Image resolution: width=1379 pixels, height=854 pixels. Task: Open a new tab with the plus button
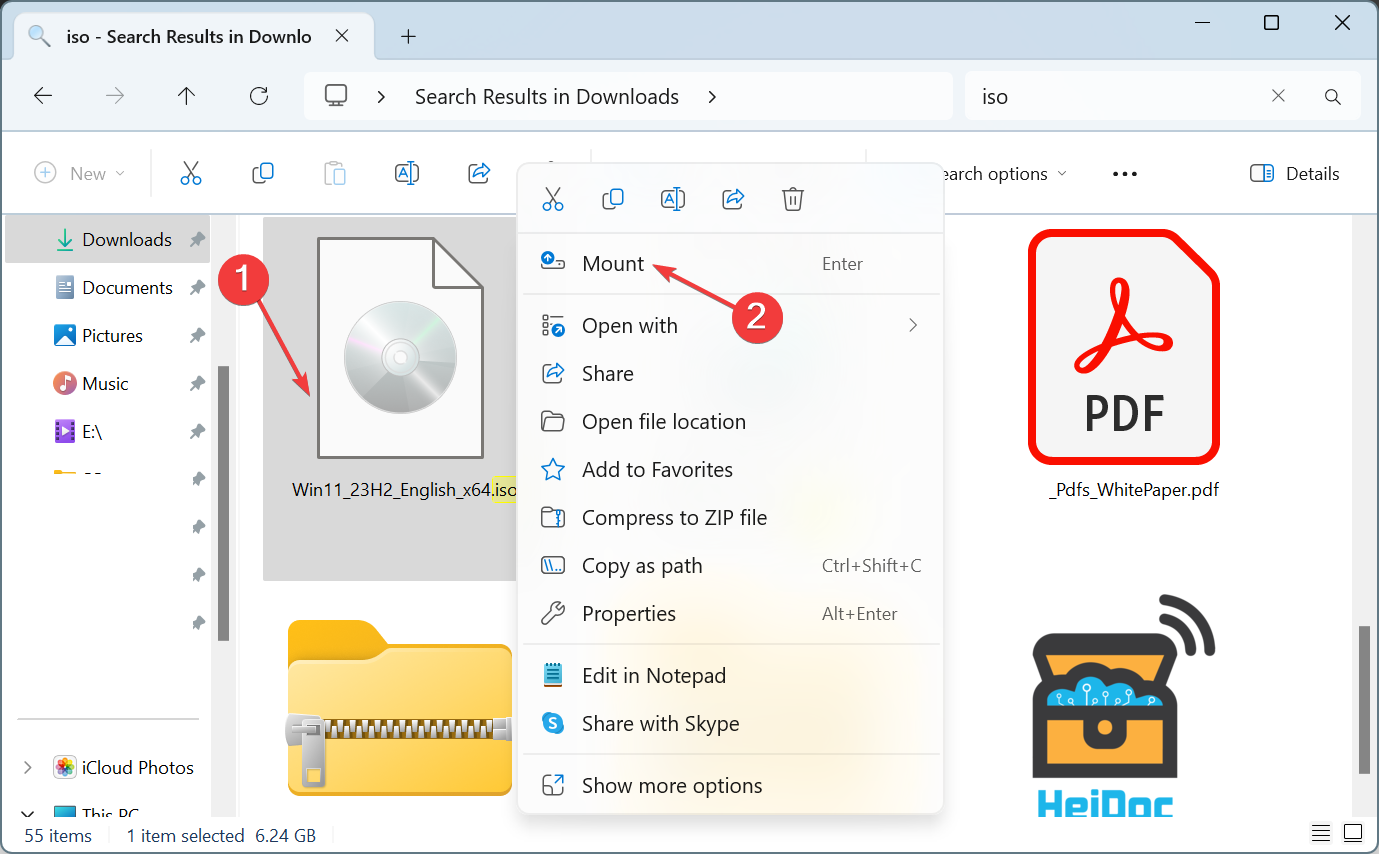tap(408, 37)
